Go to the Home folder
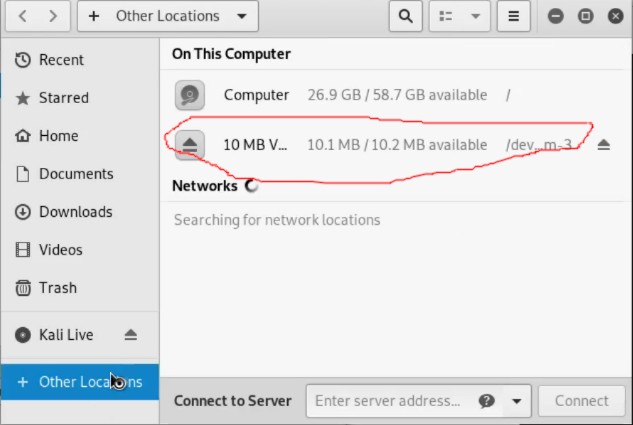Screen dimensions: 633x425 tap(58, 136)
